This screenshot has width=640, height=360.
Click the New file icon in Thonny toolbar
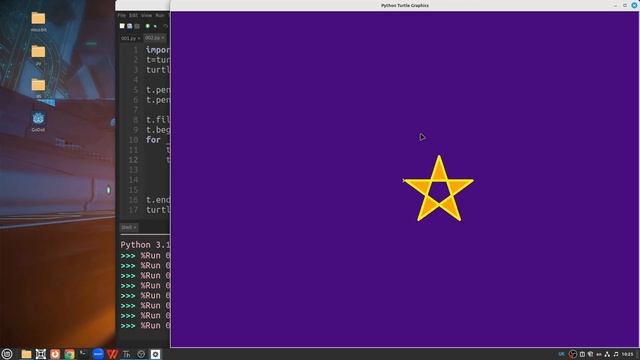[122, 26]
